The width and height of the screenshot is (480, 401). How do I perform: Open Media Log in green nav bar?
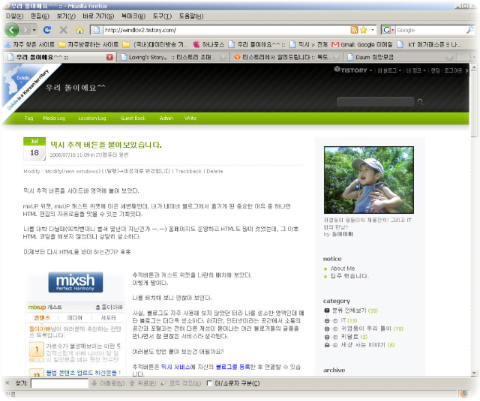(x=54, y=118)
